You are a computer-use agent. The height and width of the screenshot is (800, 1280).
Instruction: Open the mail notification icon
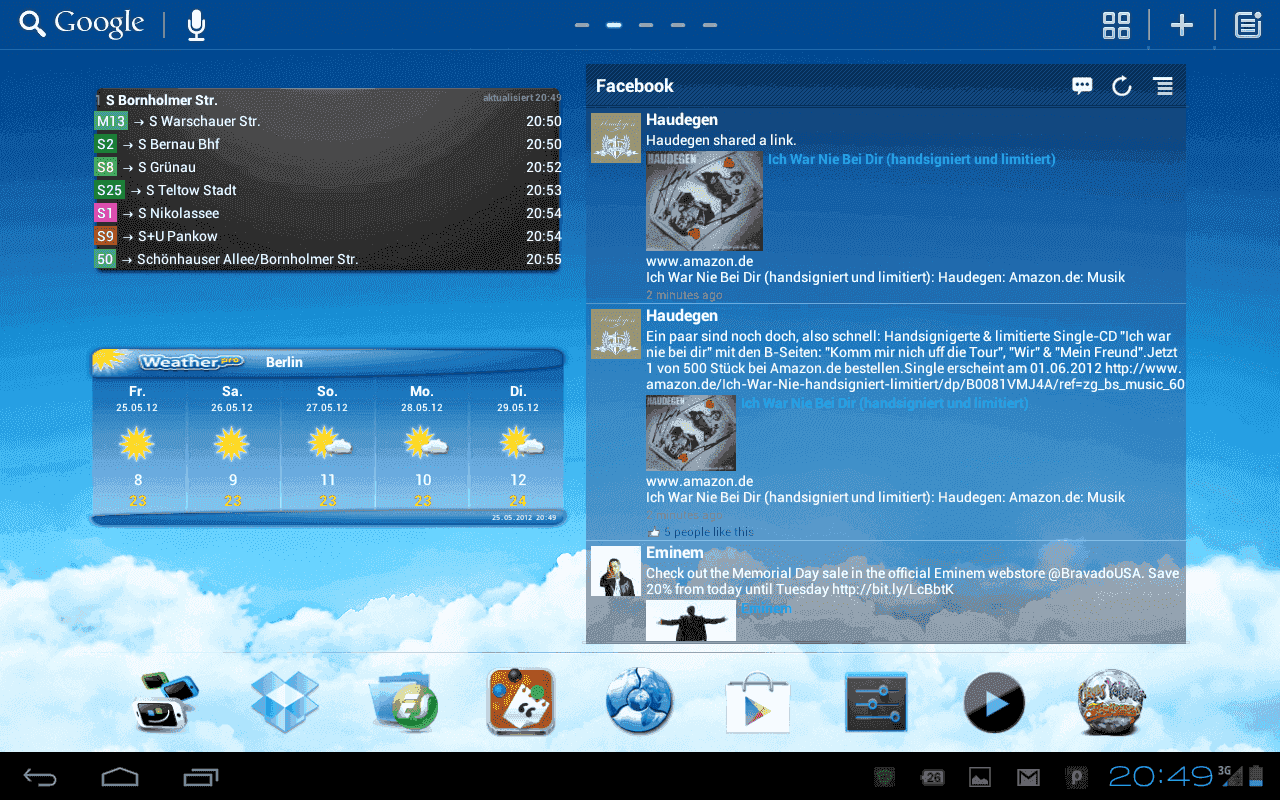point(1028,777)
